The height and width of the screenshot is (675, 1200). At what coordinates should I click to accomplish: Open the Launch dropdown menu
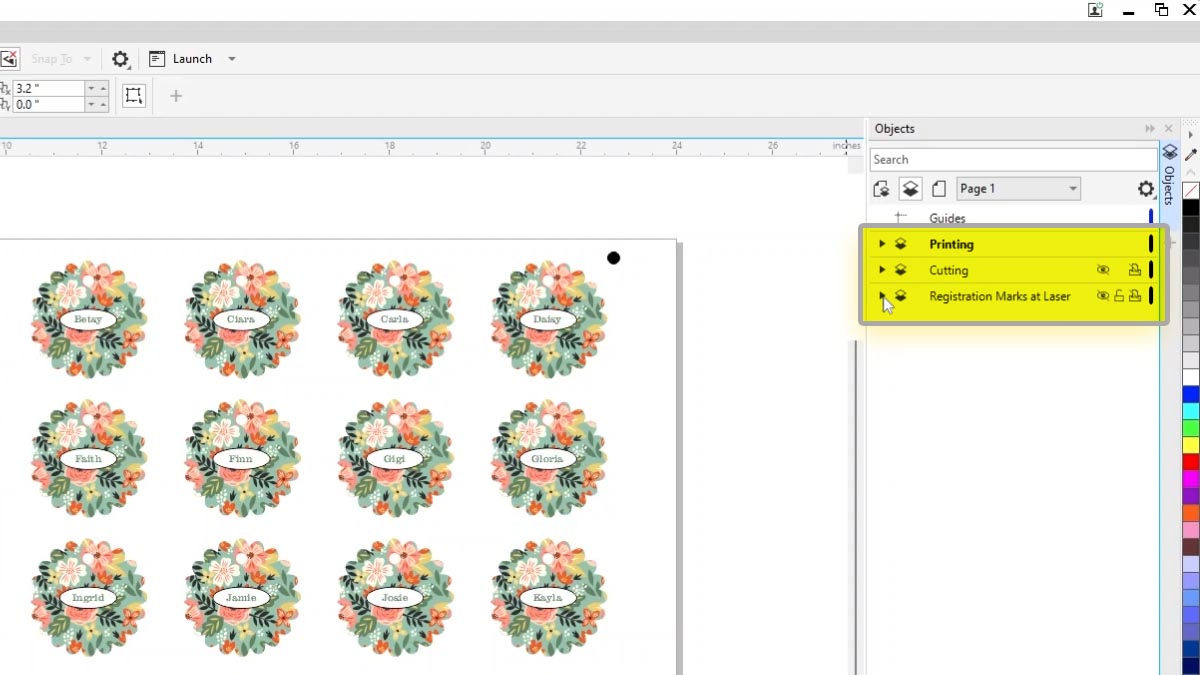click(x=232, y=59)
